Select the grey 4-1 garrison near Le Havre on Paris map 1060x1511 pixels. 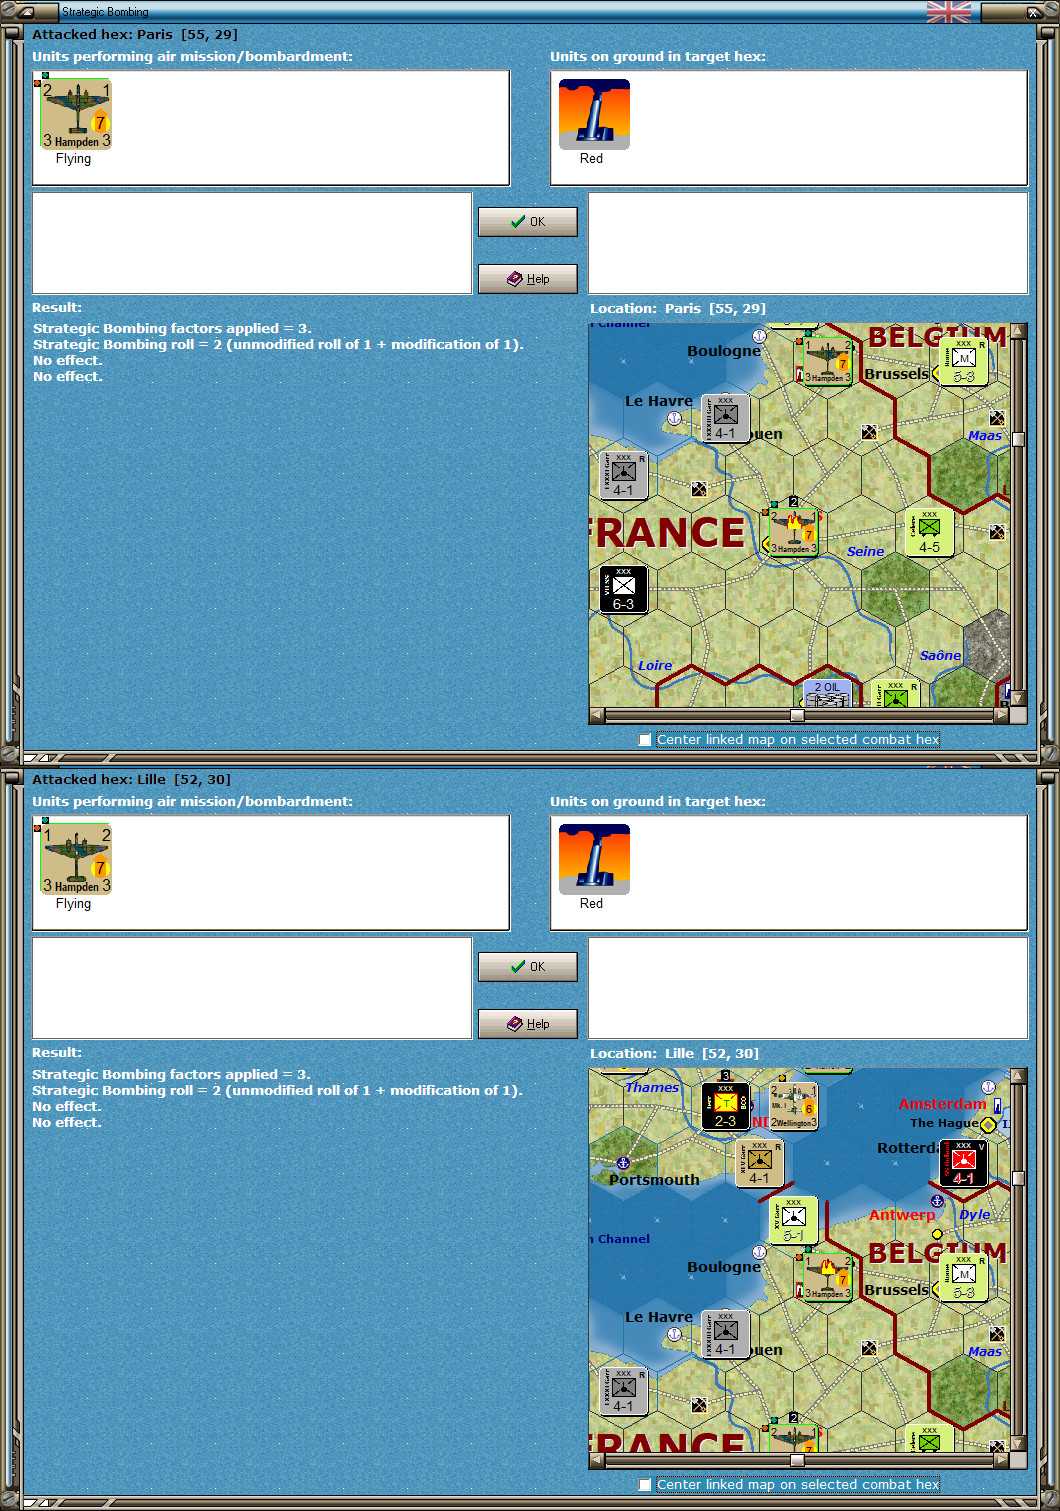point(726,418)
